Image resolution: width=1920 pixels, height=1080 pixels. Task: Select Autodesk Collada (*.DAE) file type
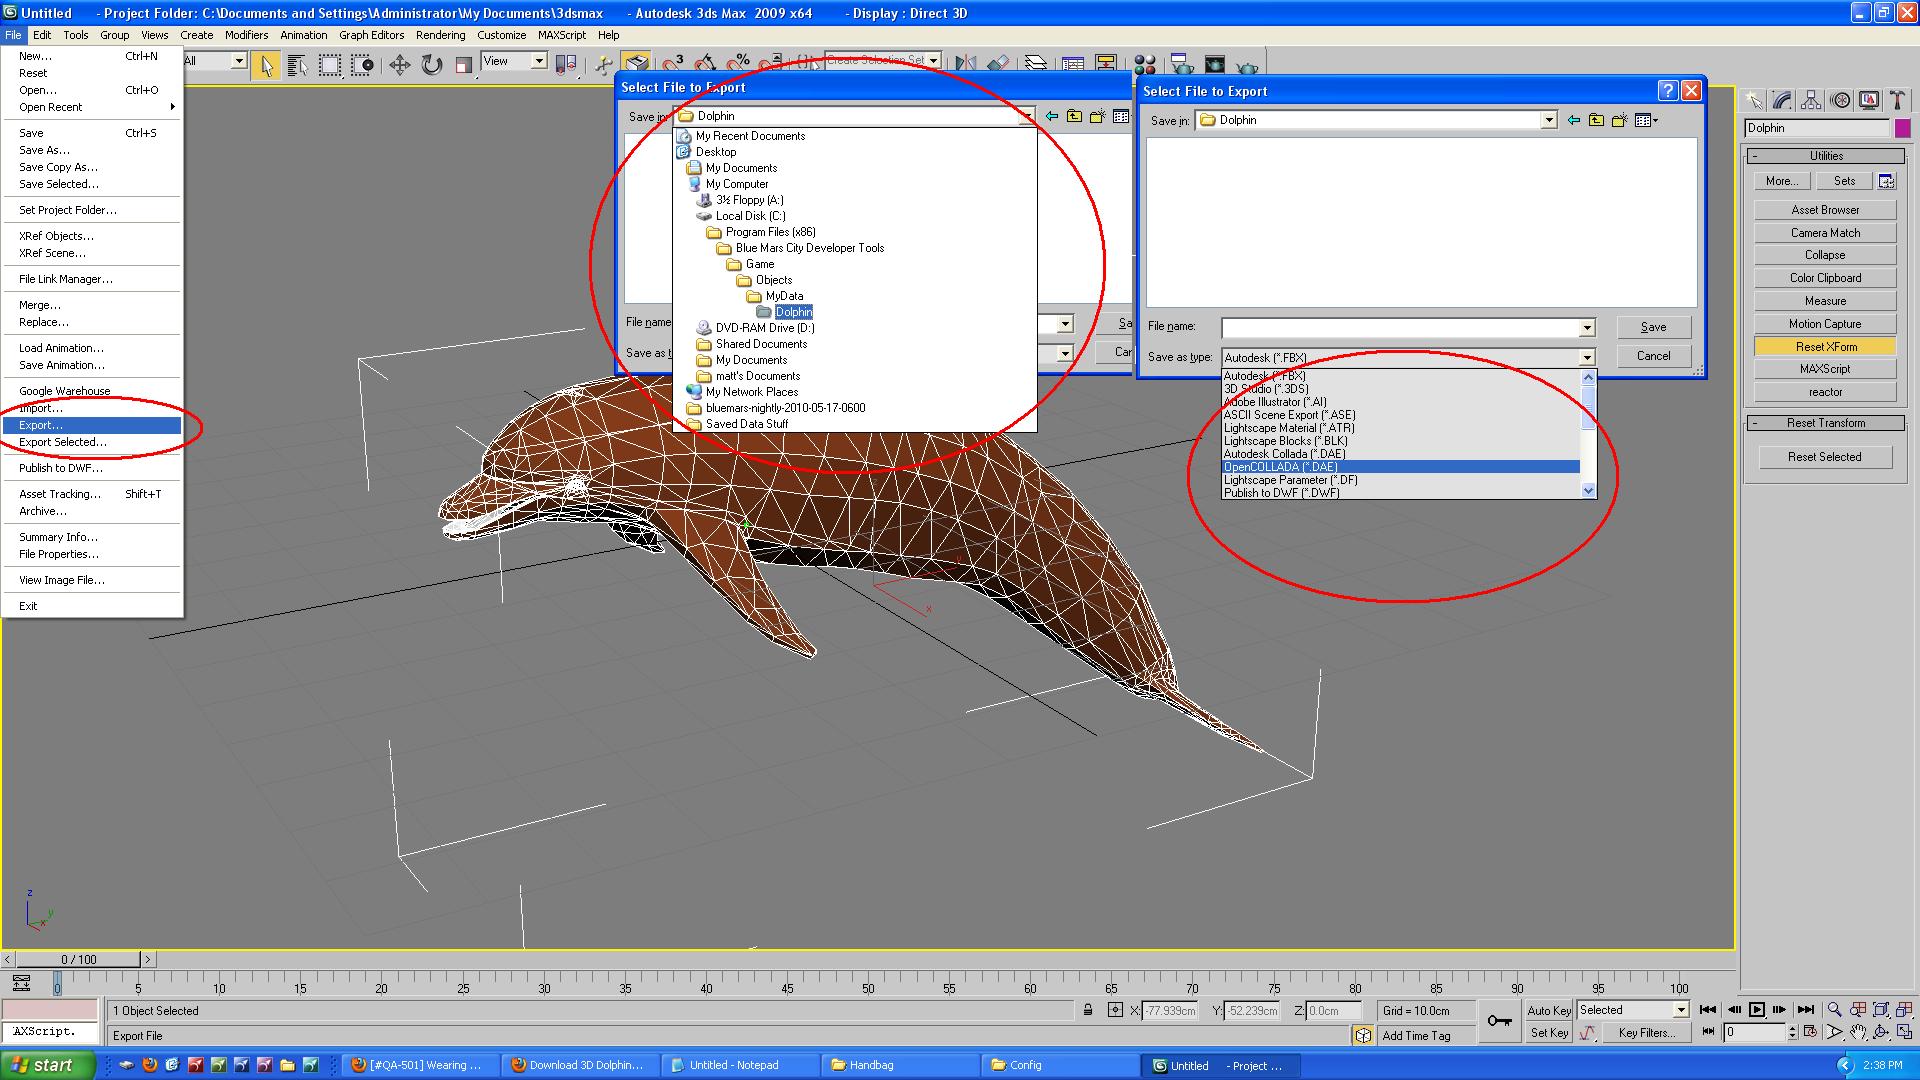click(1401, 454)
